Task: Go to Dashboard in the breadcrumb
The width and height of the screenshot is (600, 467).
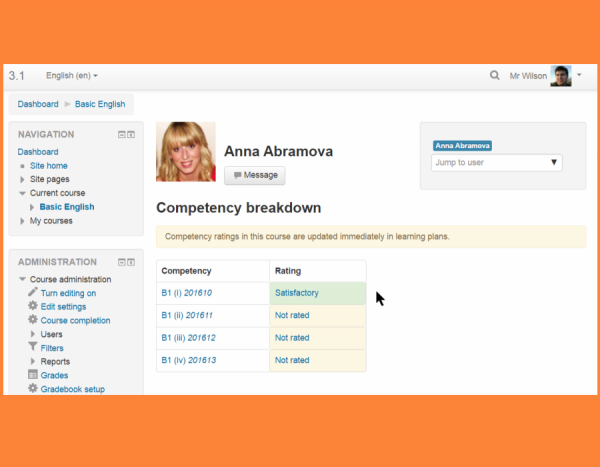Action: (x=38, y=104)
